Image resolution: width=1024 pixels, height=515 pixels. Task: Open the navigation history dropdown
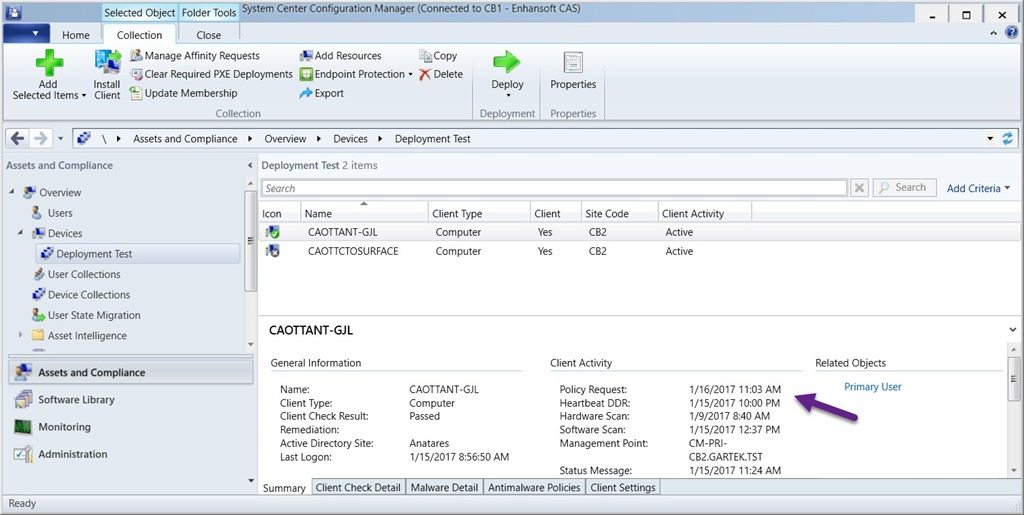[x=60, y=139]
